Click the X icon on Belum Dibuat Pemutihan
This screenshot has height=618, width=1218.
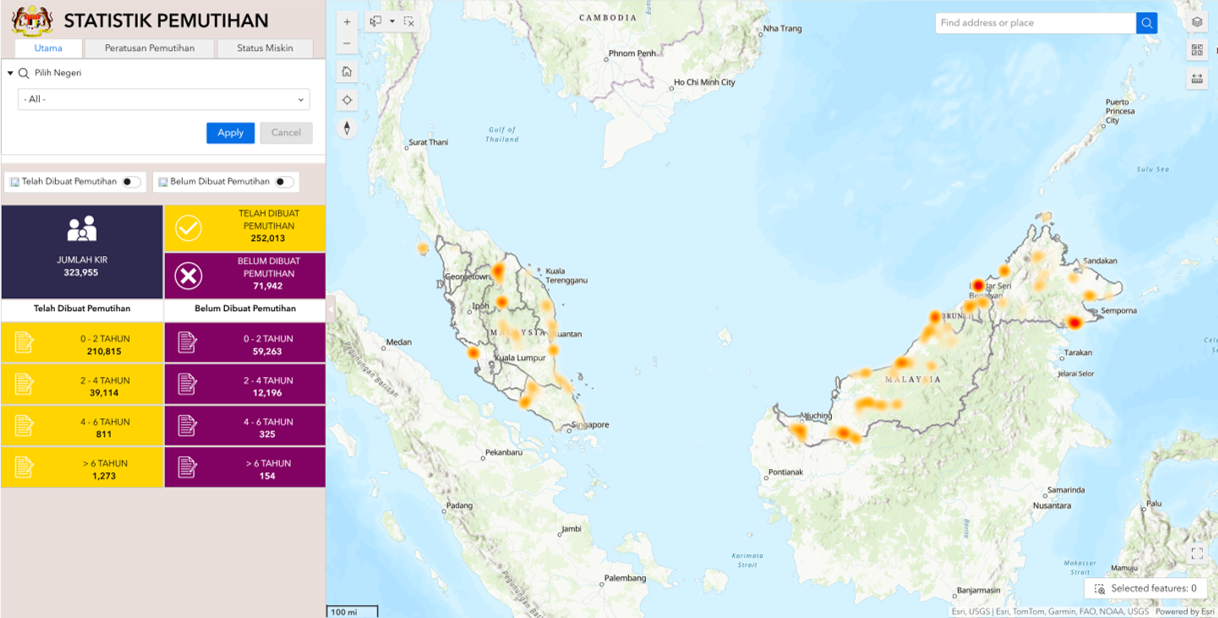tap(188, 276)
